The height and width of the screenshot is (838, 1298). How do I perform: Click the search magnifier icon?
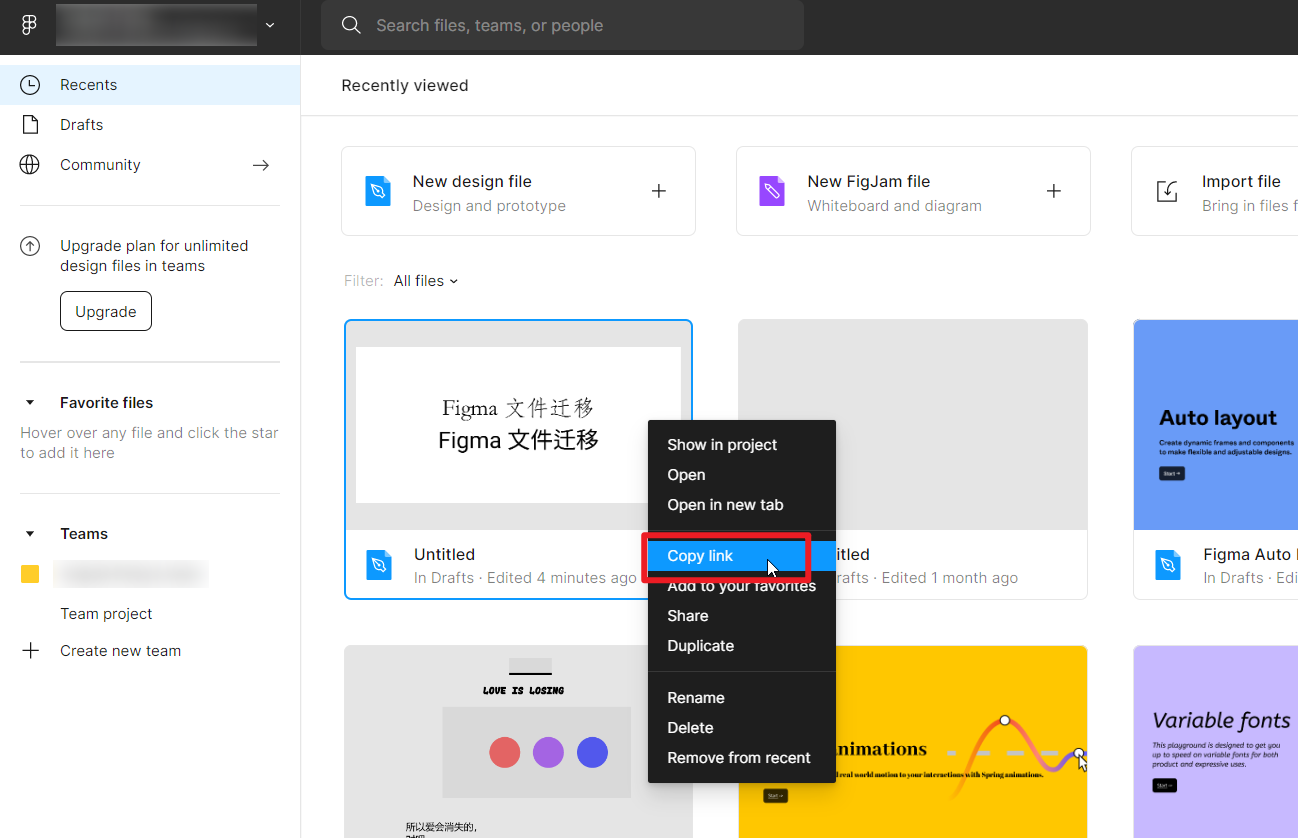coord(349,24)
